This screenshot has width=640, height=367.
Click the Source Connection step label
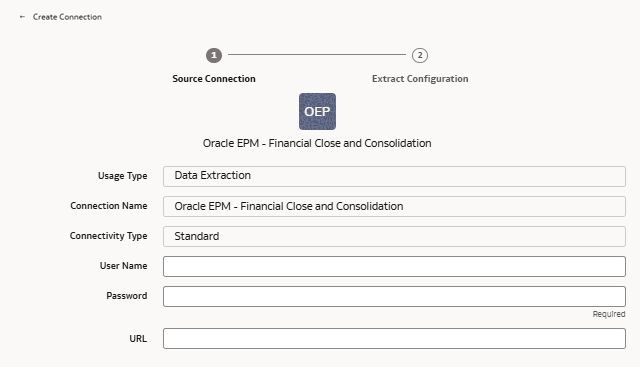(x=214, y=79)
